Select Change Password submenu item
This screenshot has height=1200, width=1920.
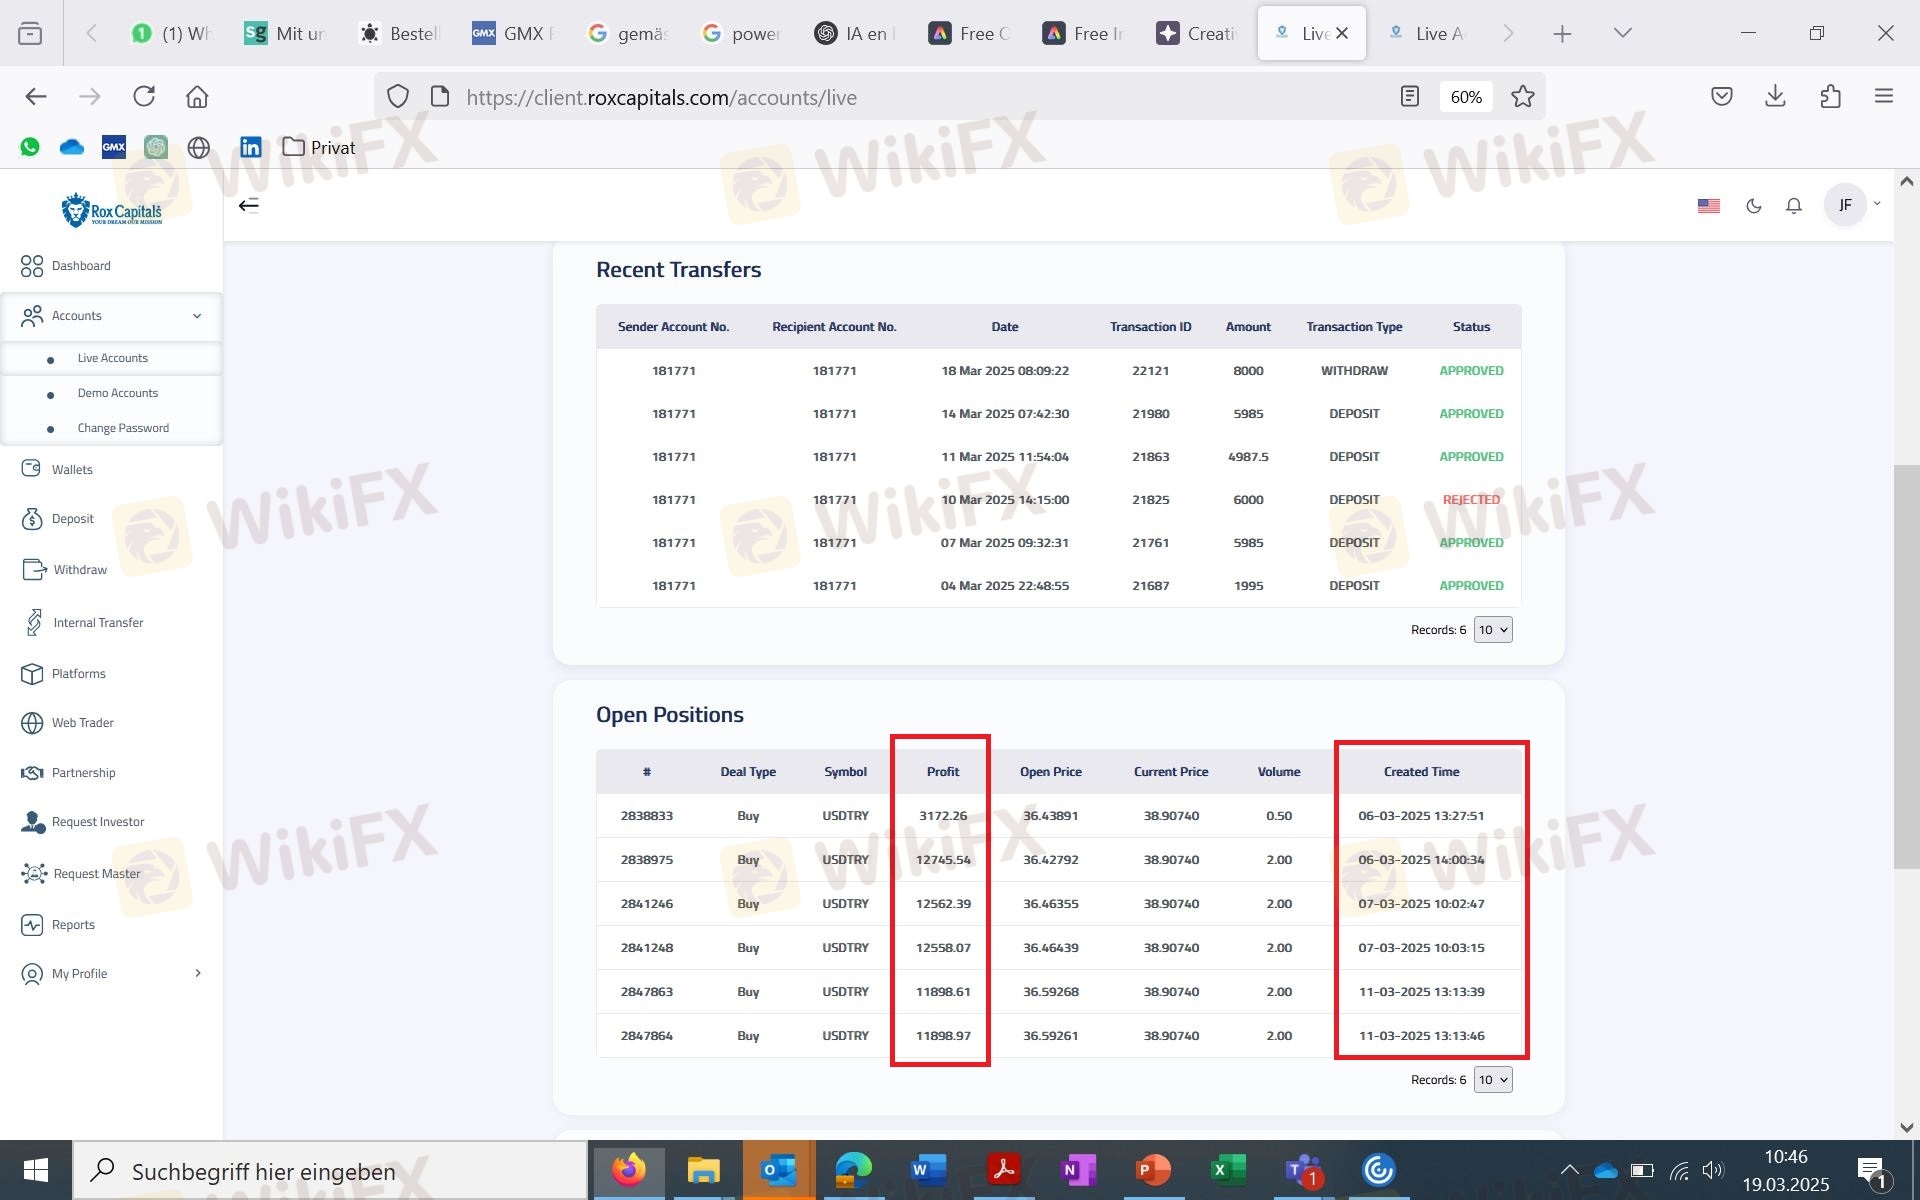click(123, 428)
